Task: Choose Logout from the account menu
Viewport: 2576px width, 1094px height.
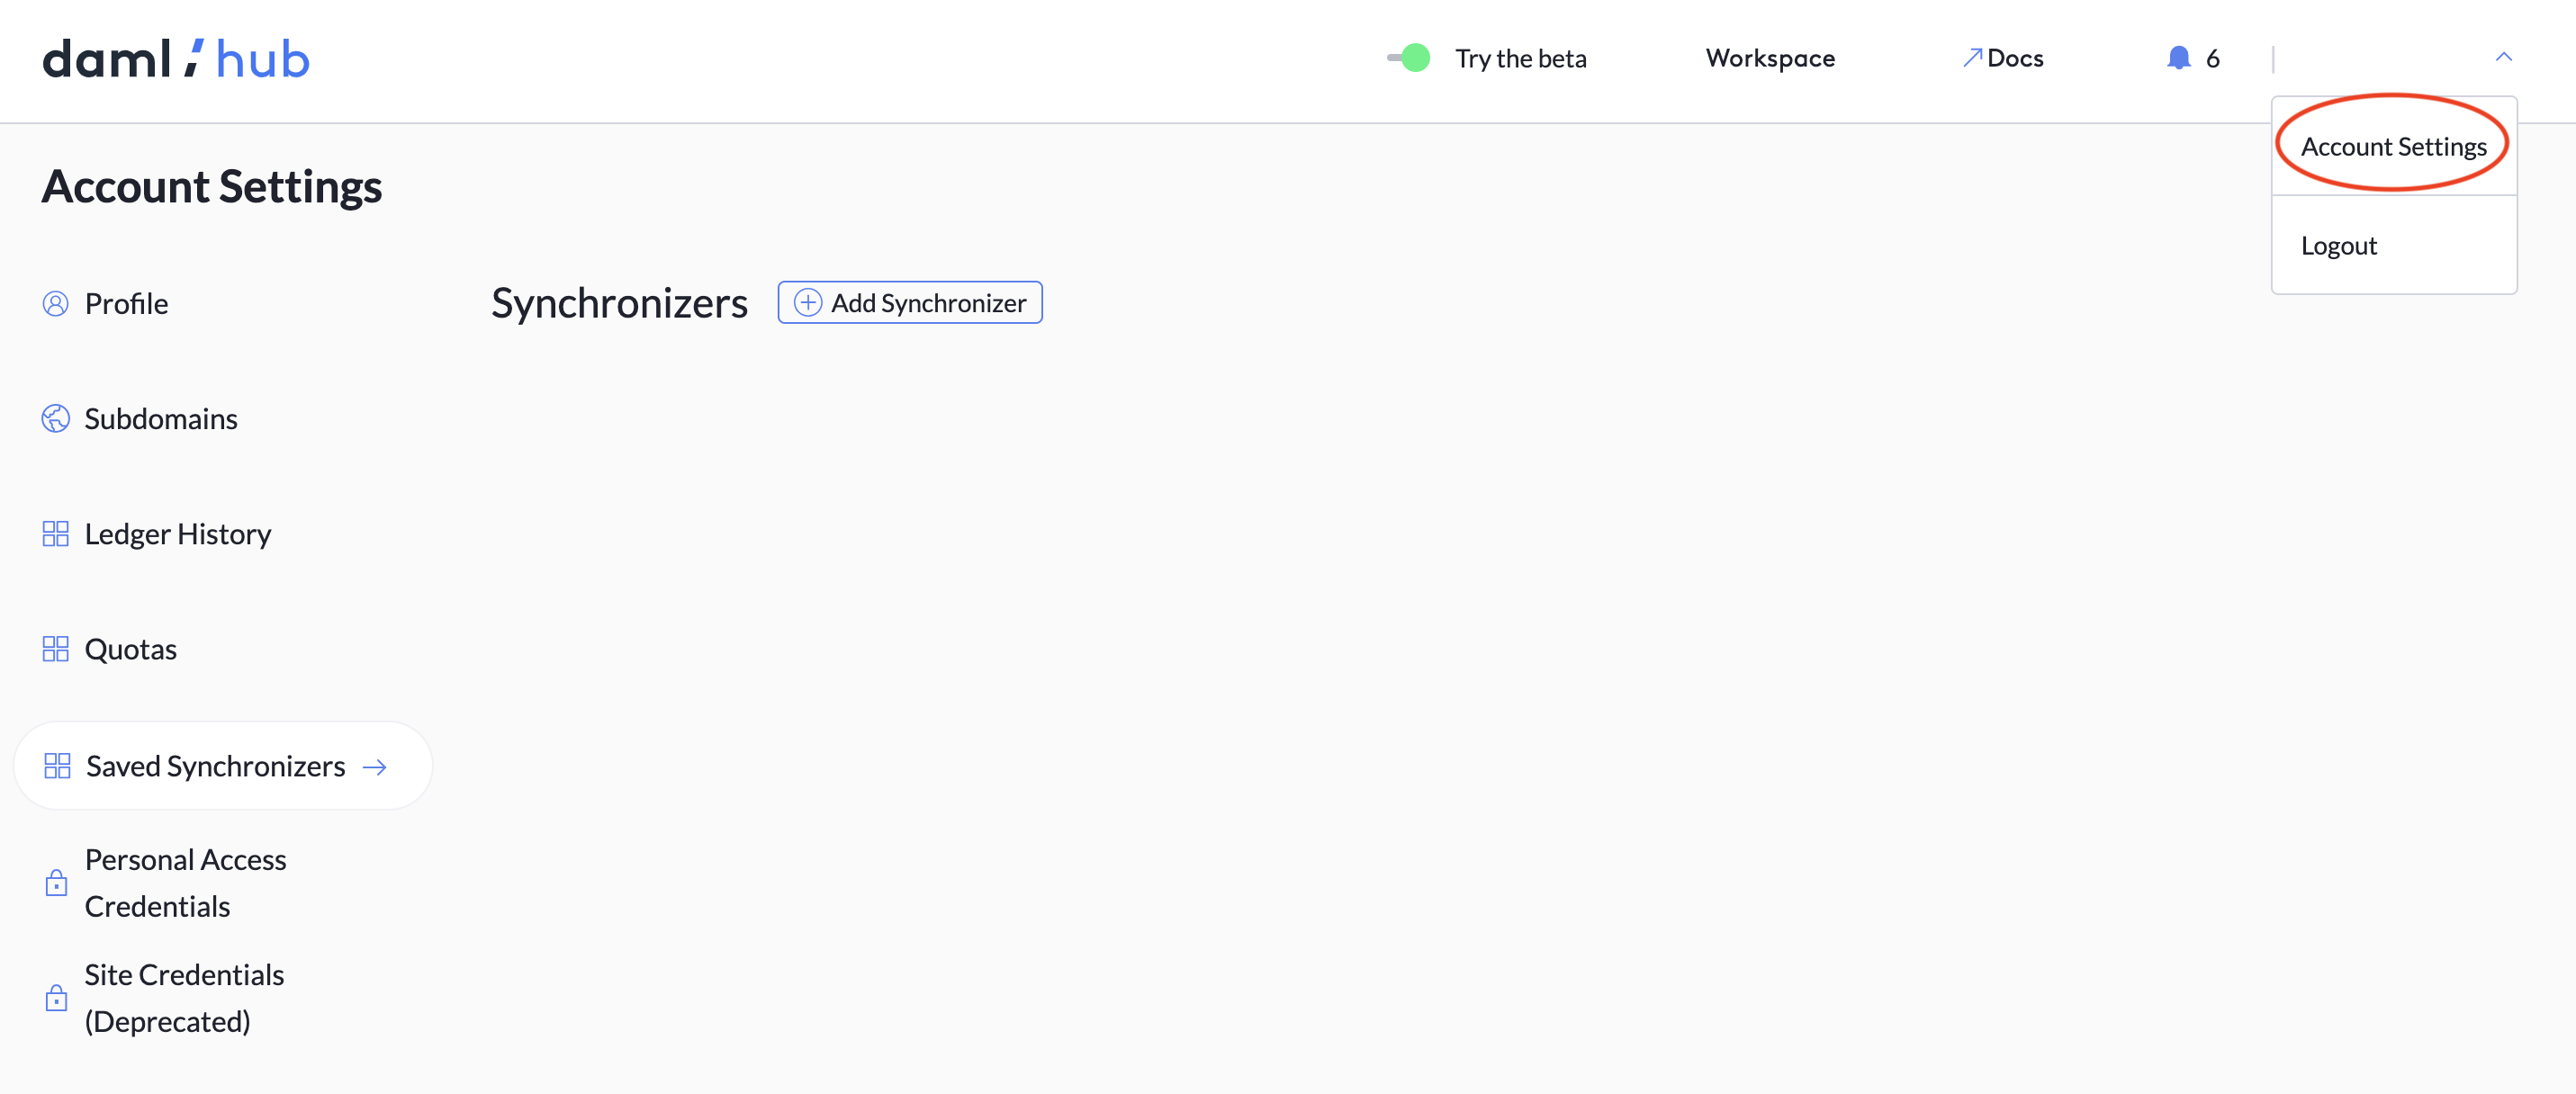Action: (2339, 245)
